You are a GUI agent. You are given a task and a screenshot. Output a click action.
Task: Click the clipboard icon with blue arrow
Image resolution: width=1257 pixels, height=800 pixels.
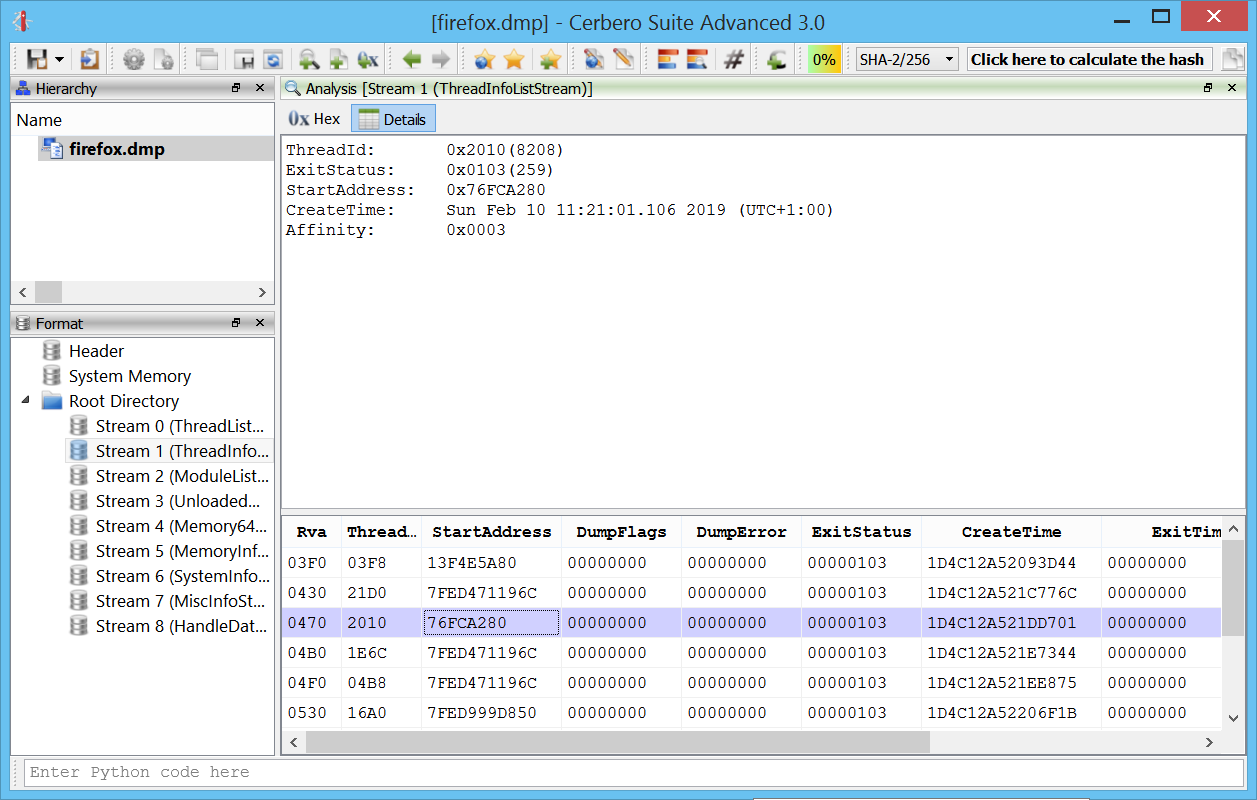(x=90, y=59)
